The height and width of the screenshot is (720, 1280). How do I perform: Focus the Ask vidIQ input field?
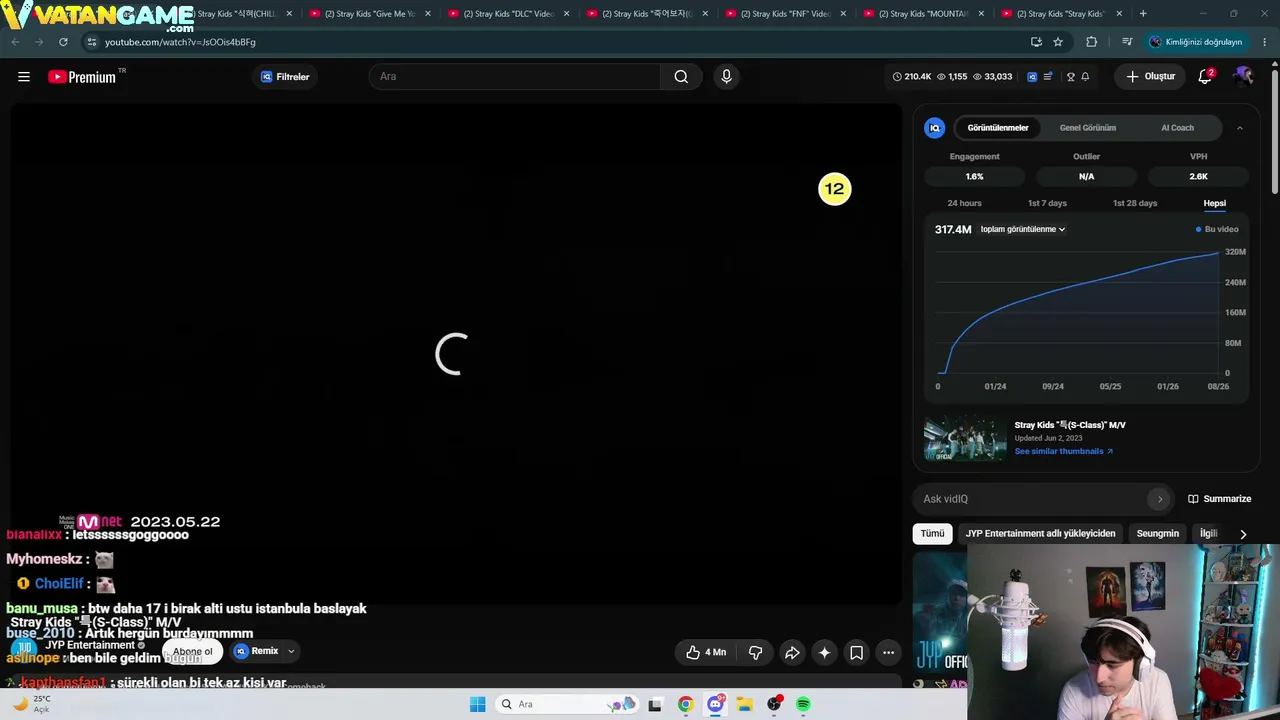point(1033,499)
